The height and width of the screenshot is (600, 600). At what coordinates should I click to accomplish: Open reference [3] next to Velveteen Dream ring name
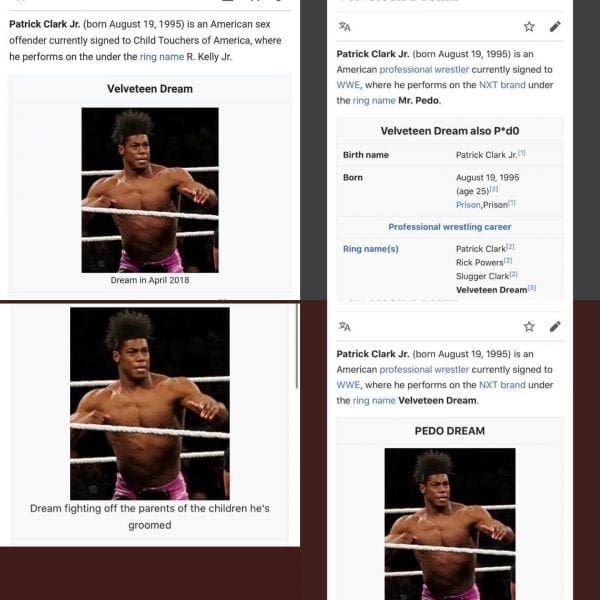[532, 288]
